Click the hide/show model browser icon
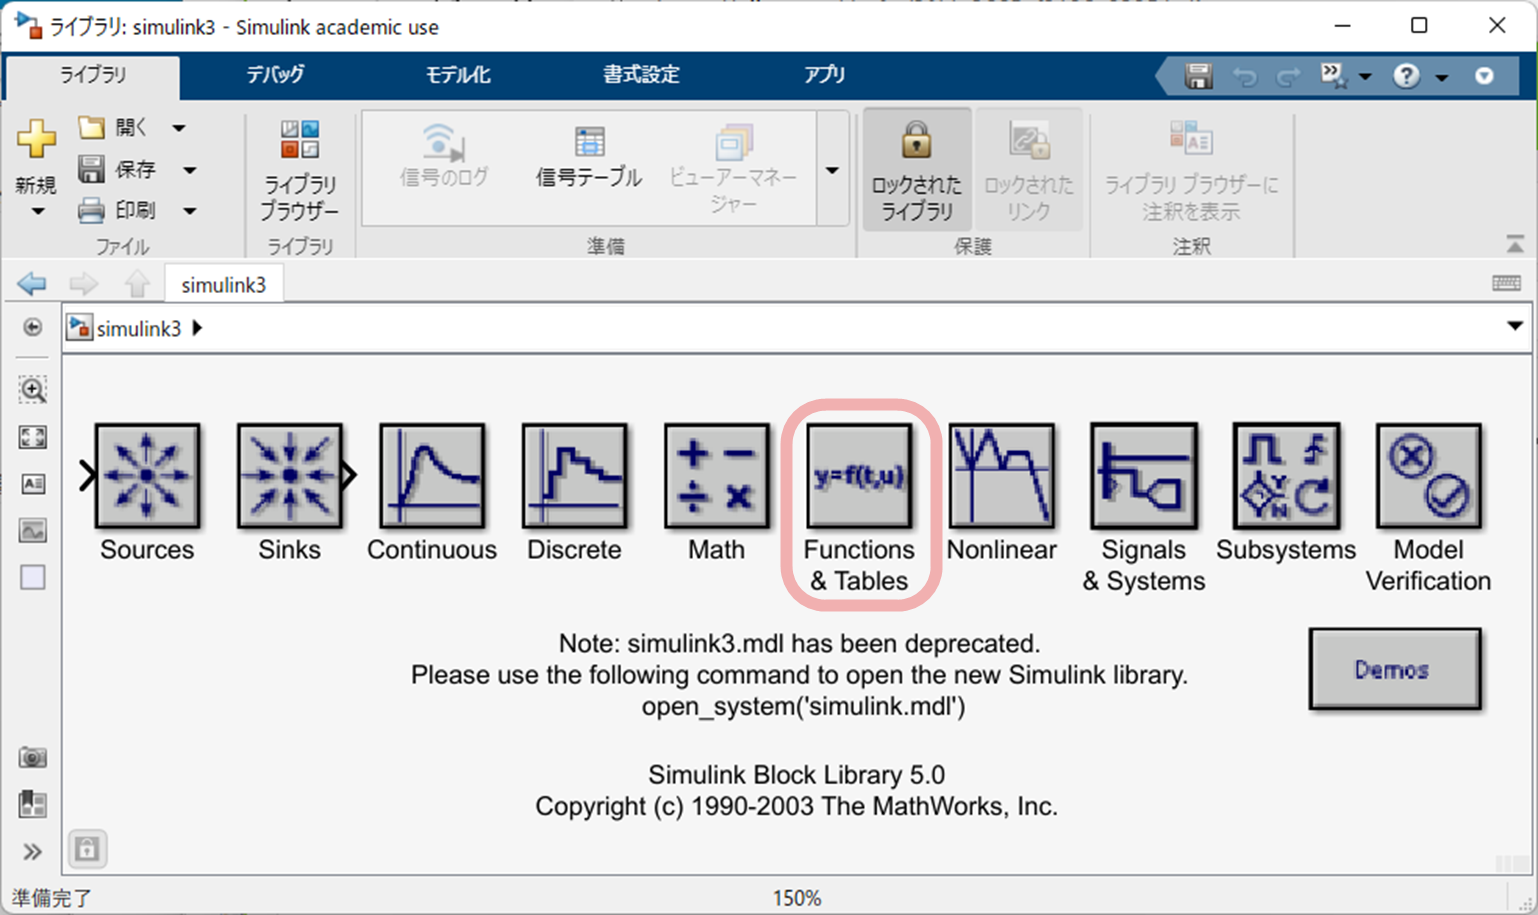 point(33,327)
